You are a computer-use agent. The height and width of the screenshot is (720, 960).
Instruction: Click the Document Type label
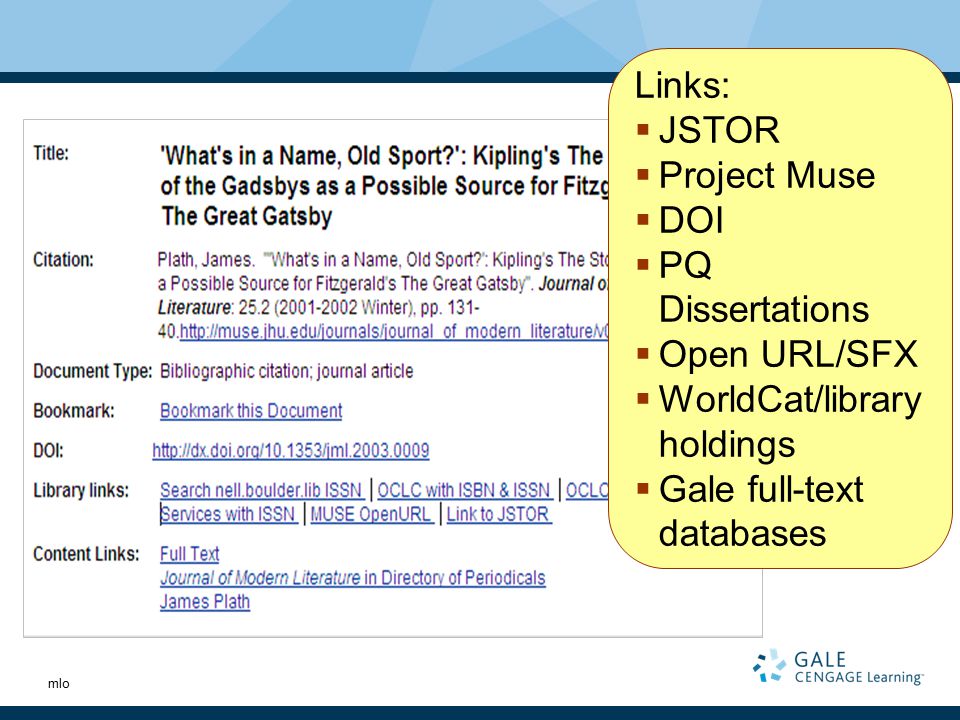(92, 371)
